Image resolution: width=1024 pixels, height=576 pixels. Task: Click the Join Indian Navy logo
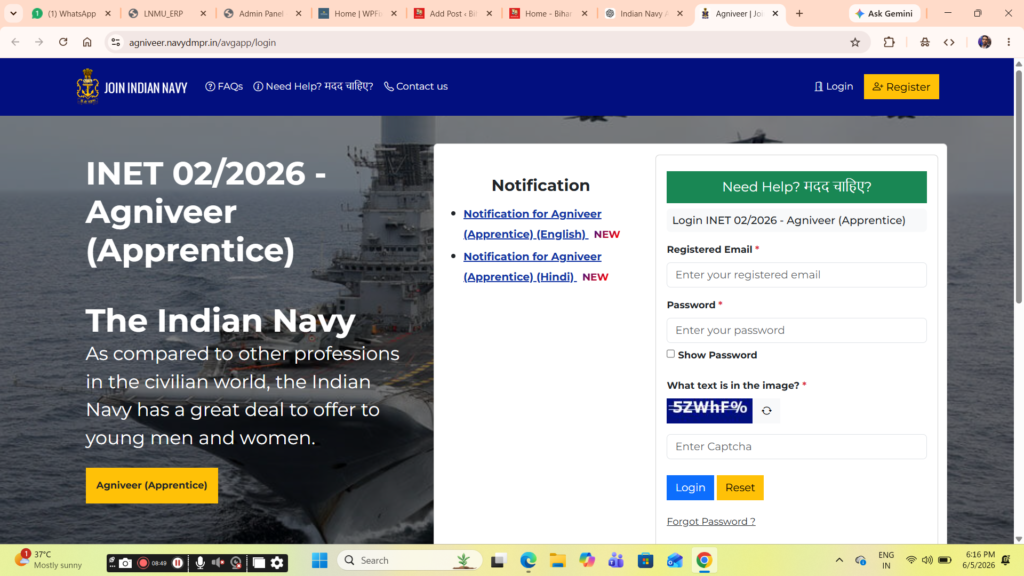tap(132, 86)
